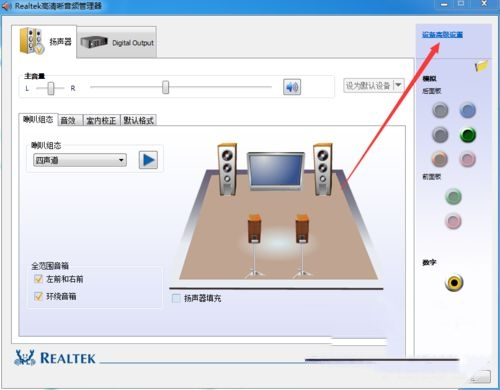The height and width of the screenshot is (390, 500).
Task: Click the green front panel headphone jack
Action: point(453,197)
